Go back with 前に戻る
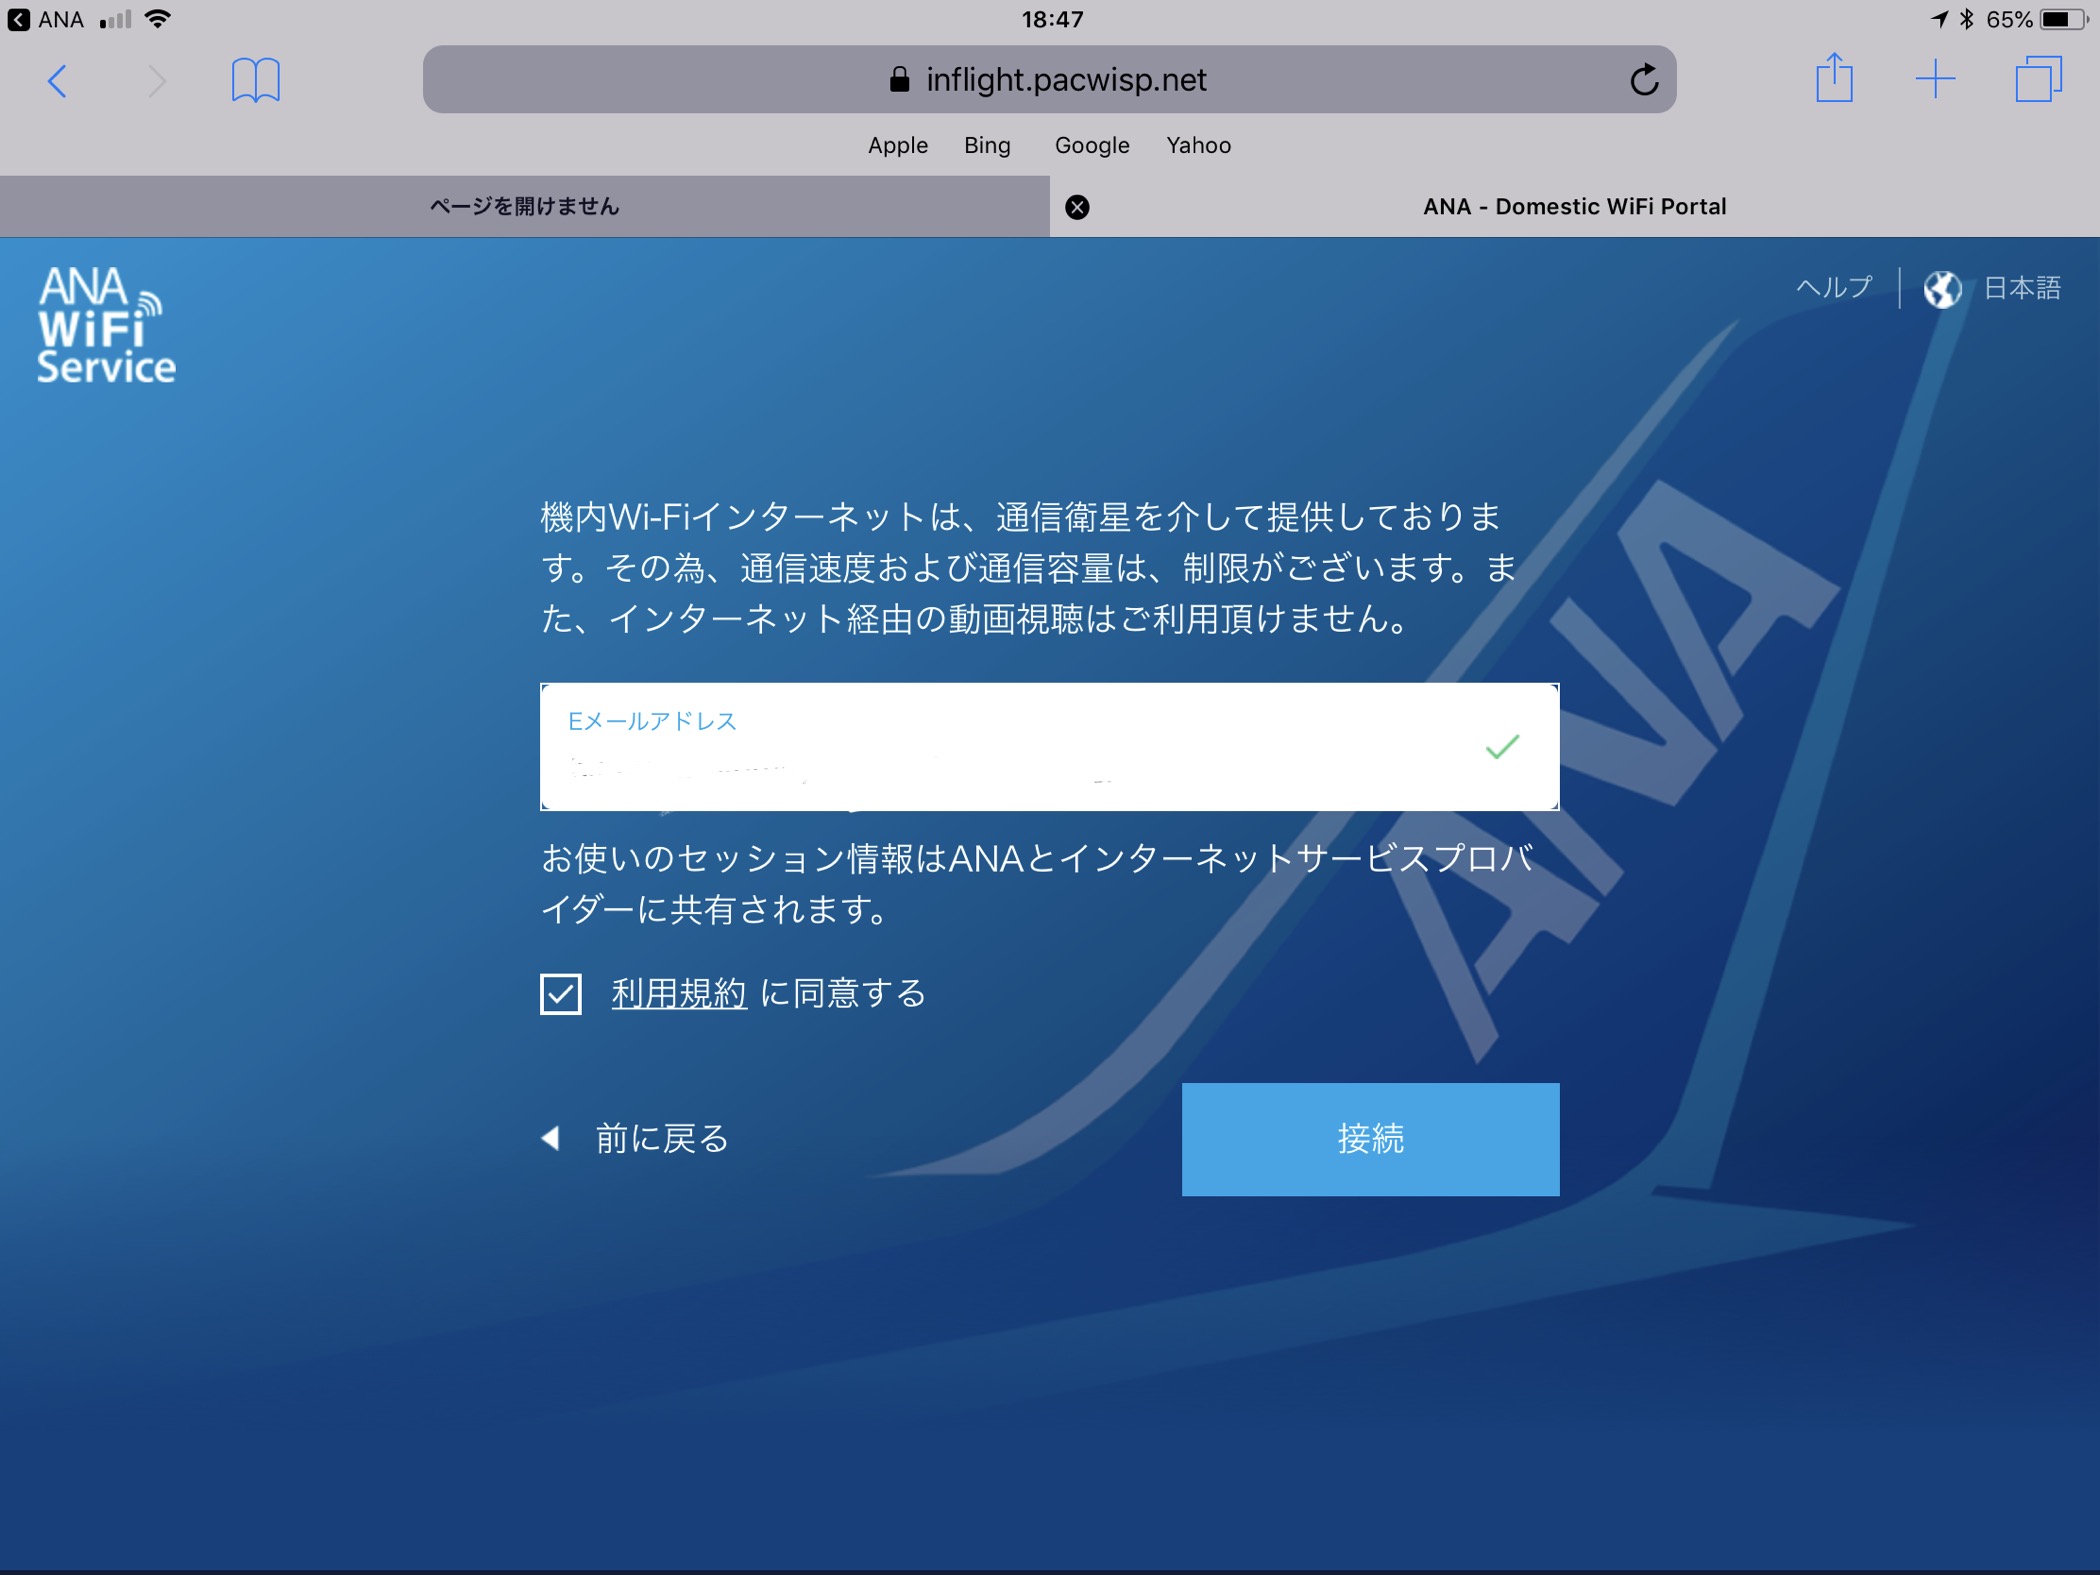Image resolution: width=2100 pixels, height=1575 pixels. [x=636, y=1138]
